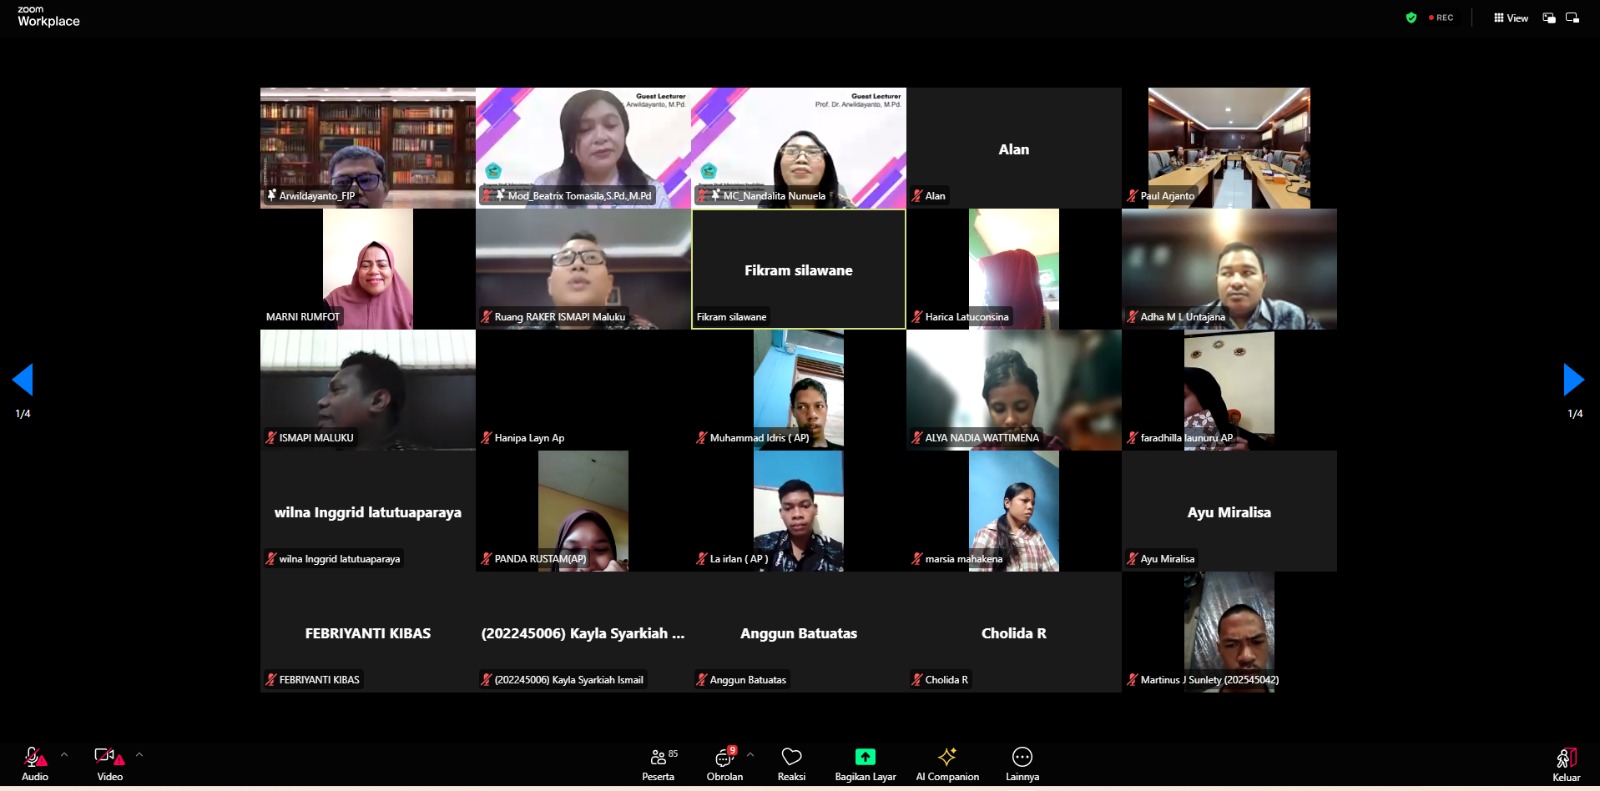
Task: Click the green encryption shield icon
Action: 1411,18
